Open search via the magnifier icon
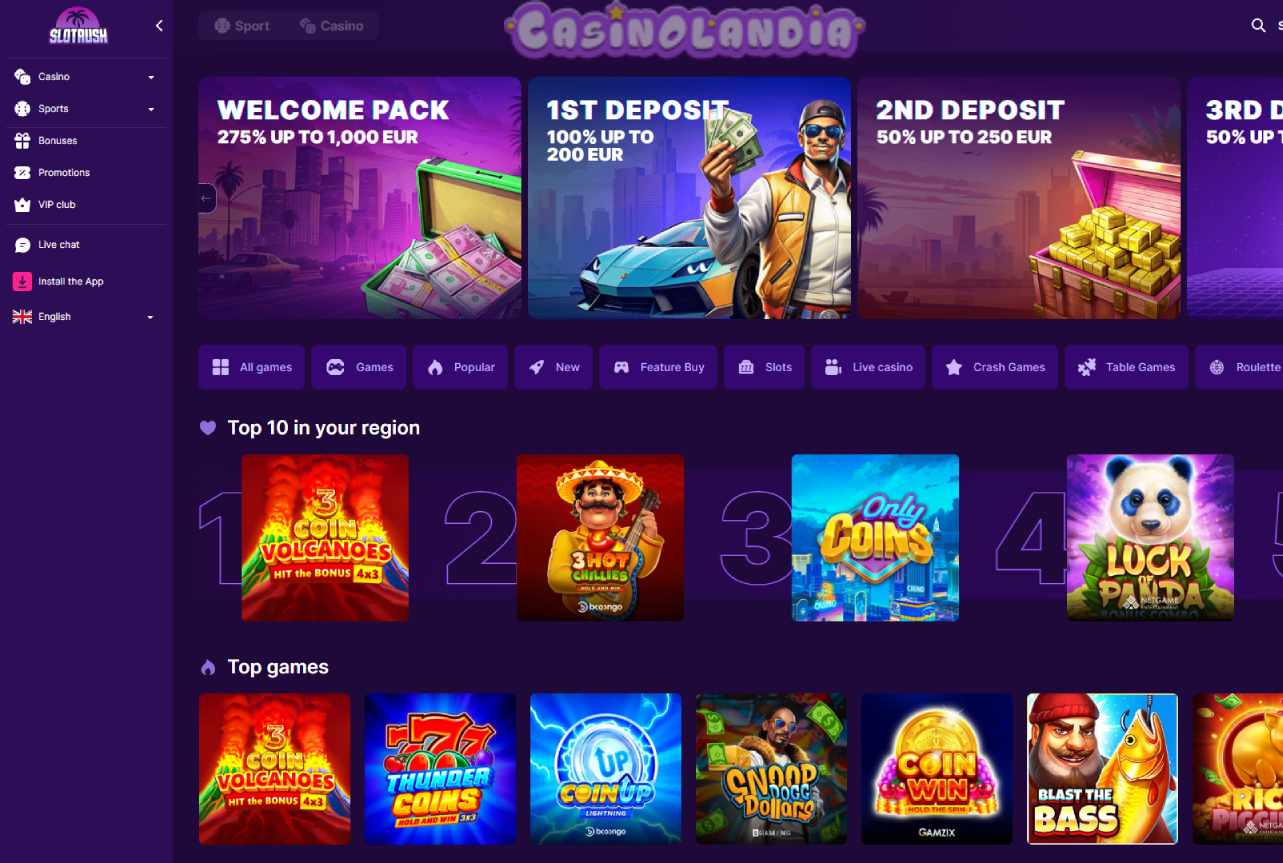Viewport: 1283px width, 863px height. click(x=1258, y=26)
